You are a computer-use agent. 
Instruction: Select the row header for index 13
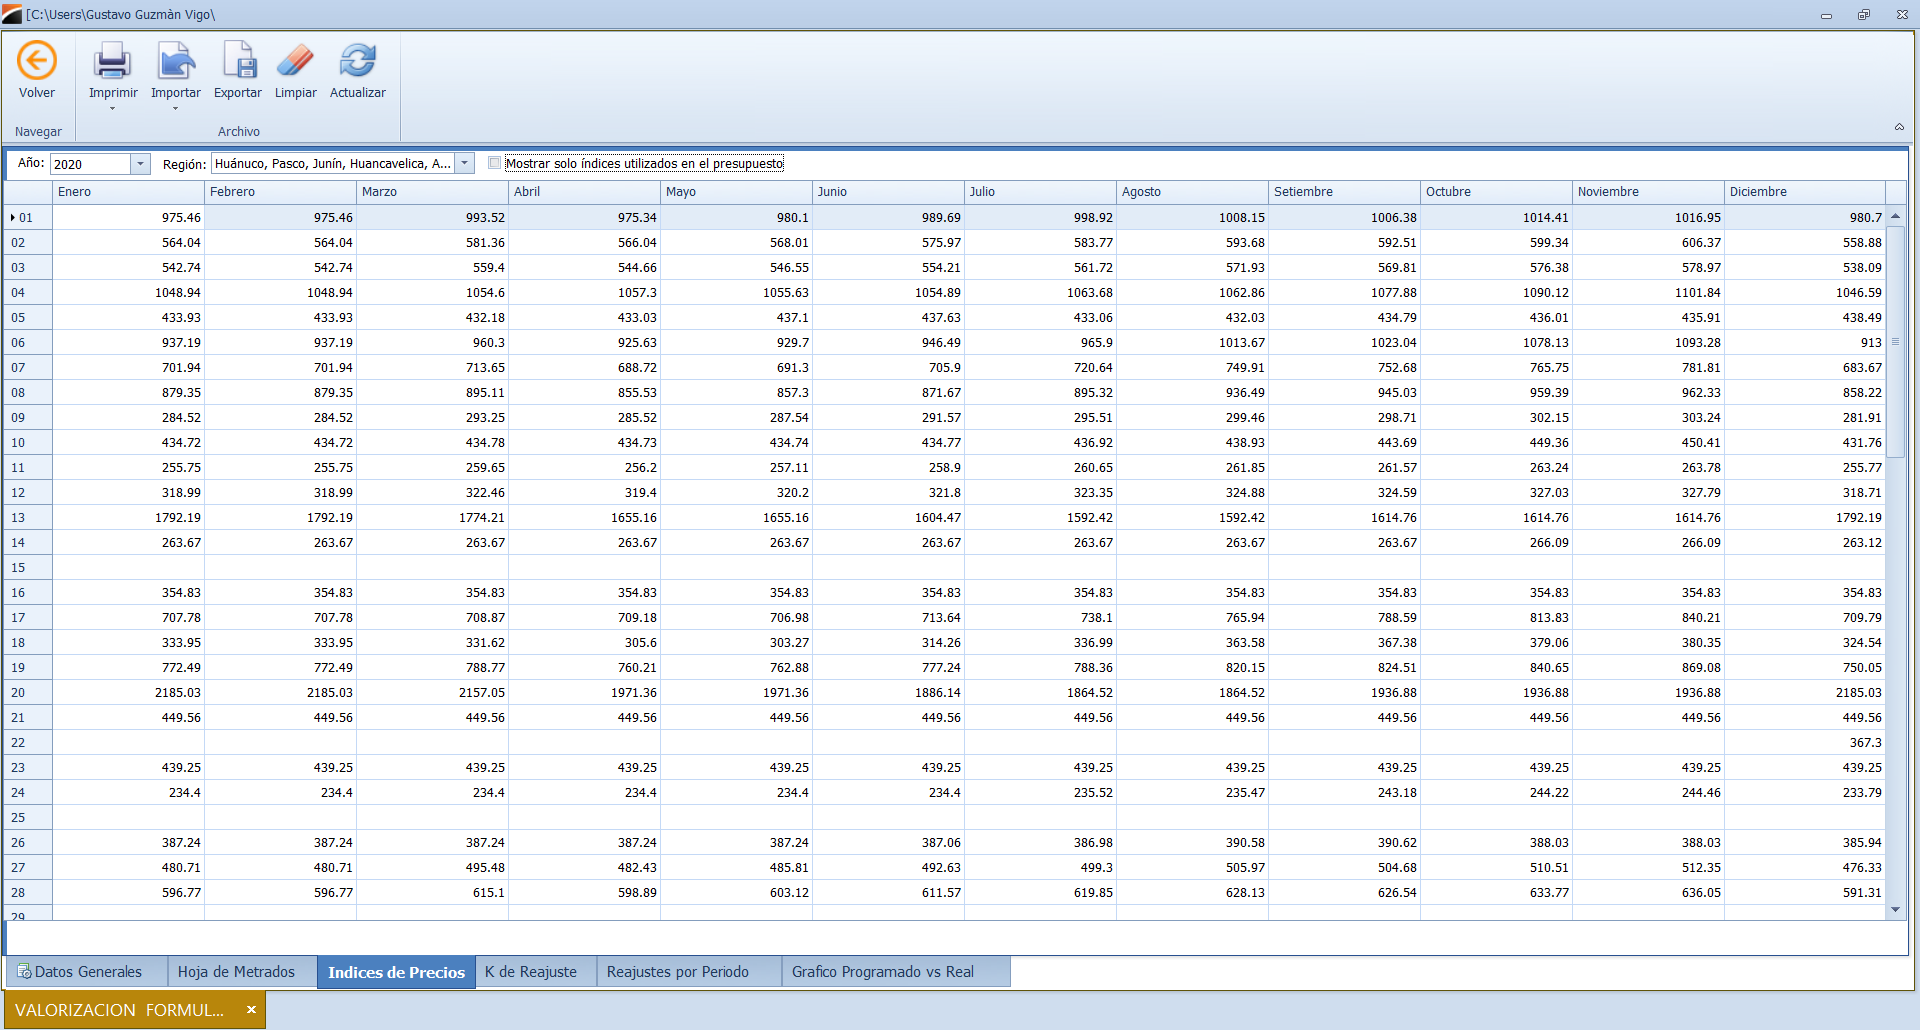28,518
